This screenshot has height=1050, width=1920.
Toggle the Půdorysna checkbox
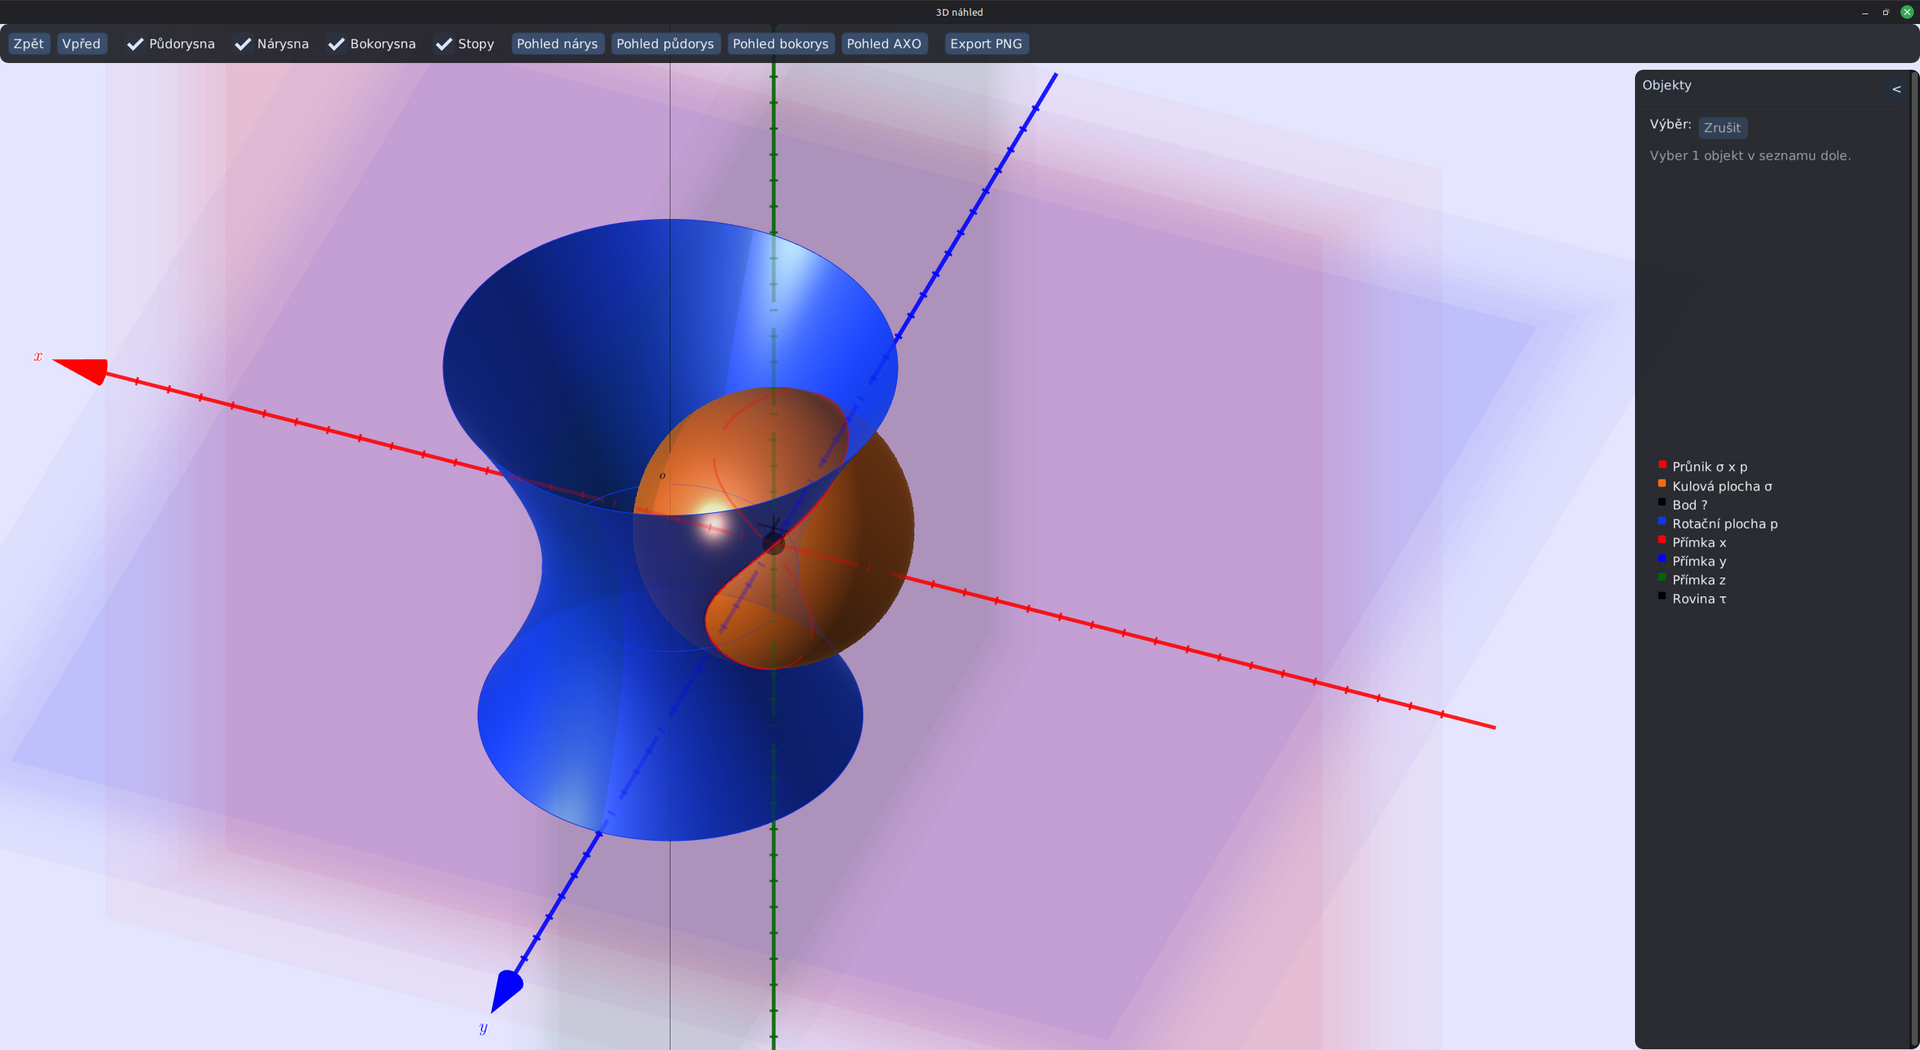[x=171, y=44]
